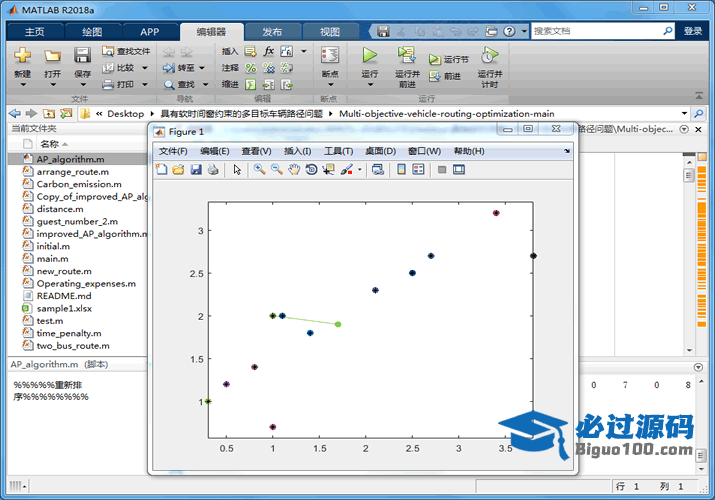This screenshot has width=715, height=500.
Task: Toggle the Edit Plot arrow tool
Action: 237,170
